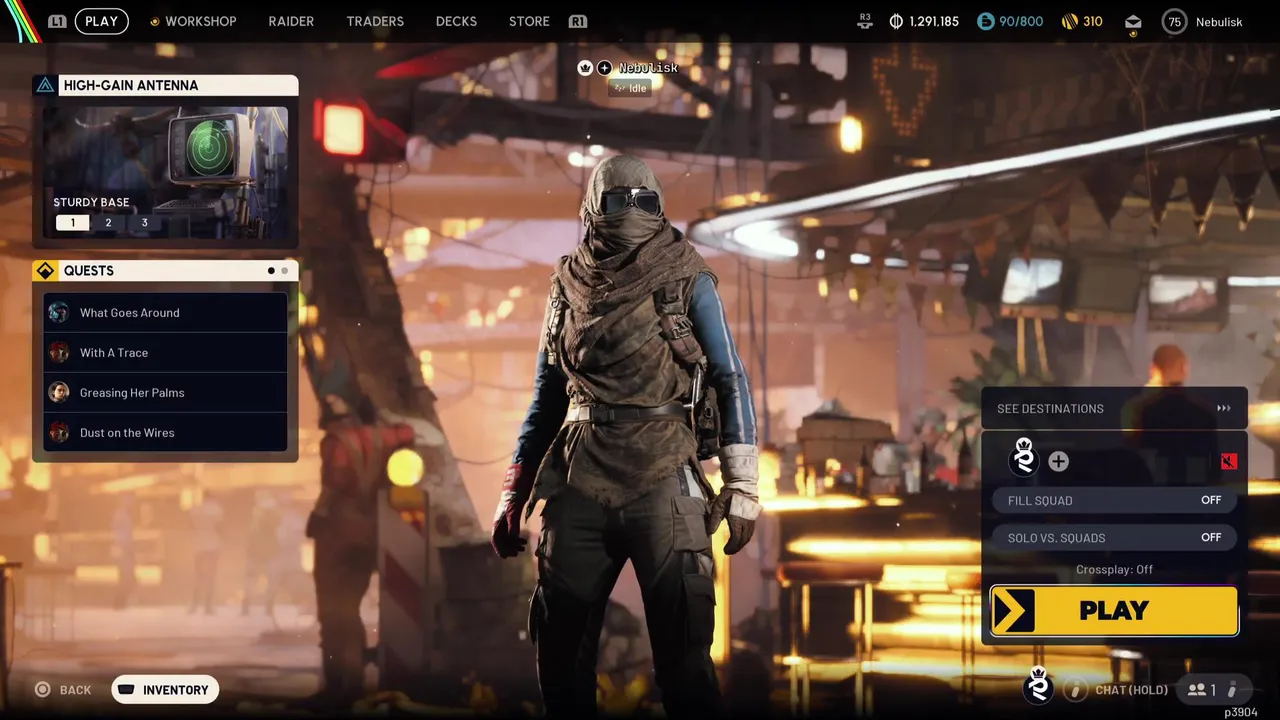Click the R1 next-tab button icon

[x=577, y=21]
